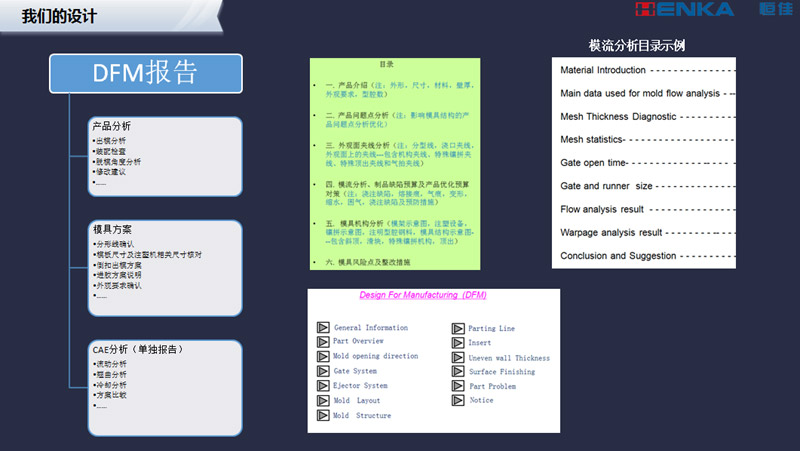Select the arrow icon beside Parting Line
800x451 pixels.
[x=457, y=328]
